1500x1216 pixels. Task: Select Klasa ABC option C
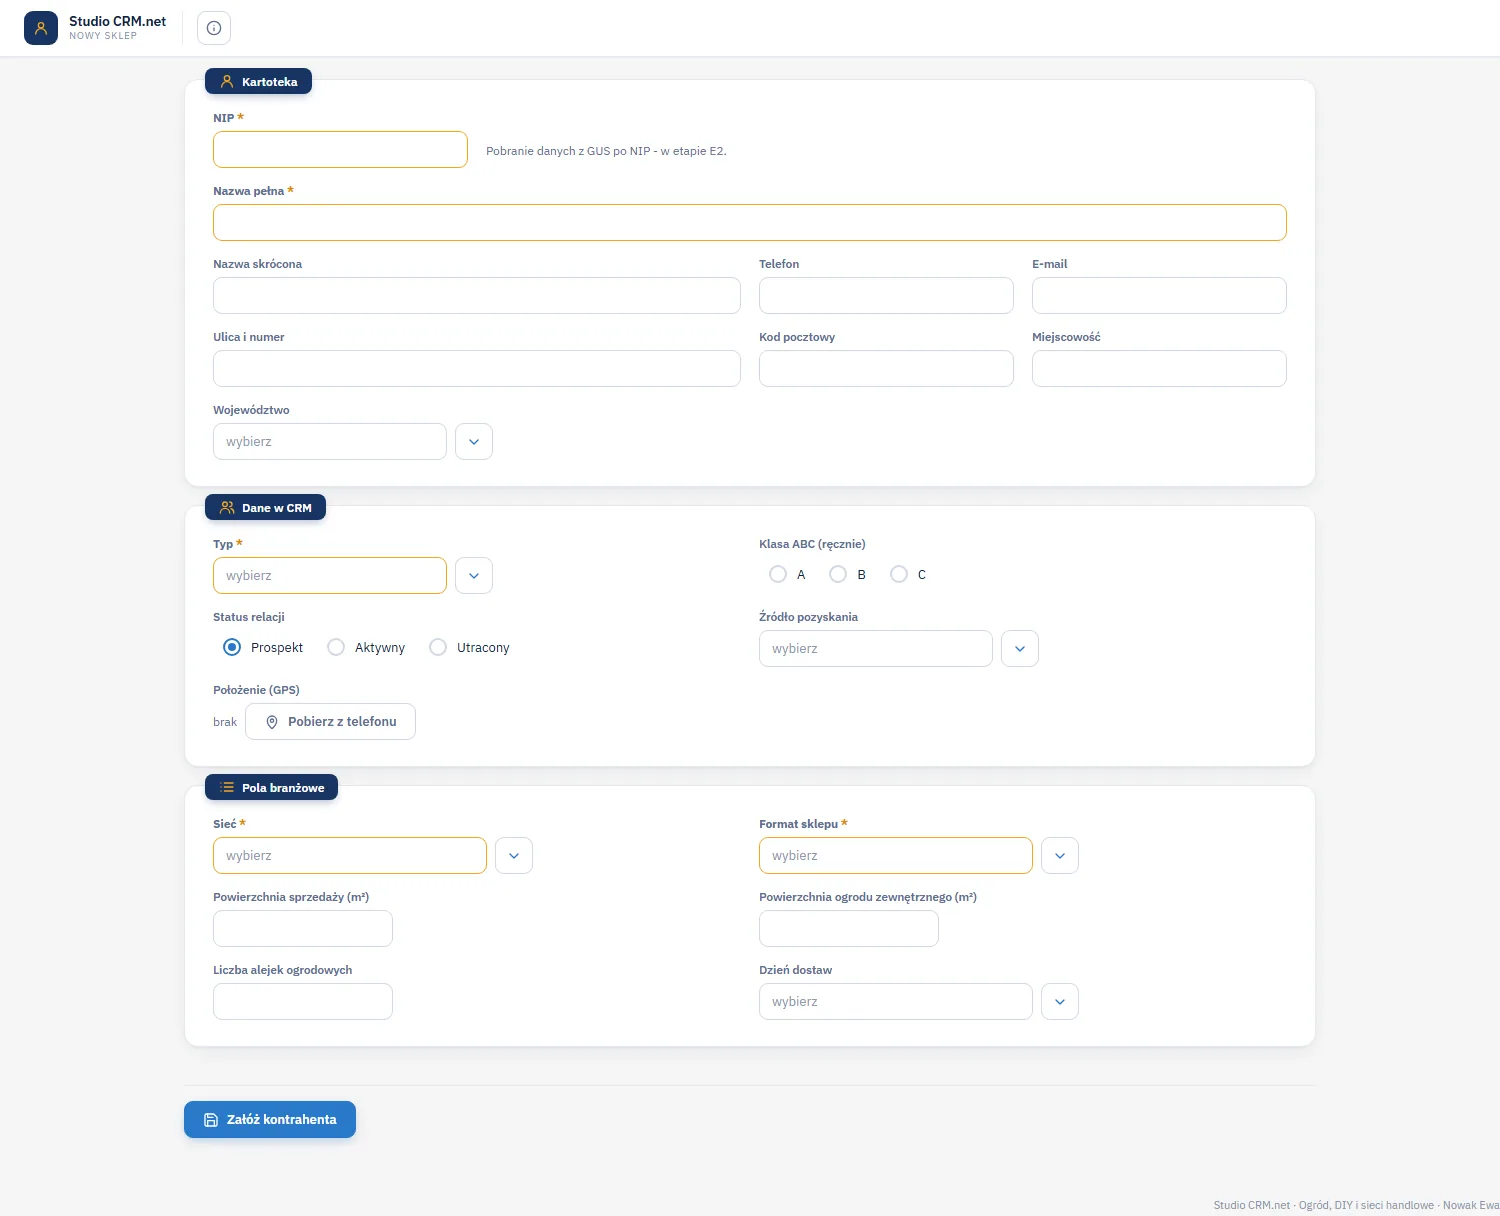click(899, 574)
